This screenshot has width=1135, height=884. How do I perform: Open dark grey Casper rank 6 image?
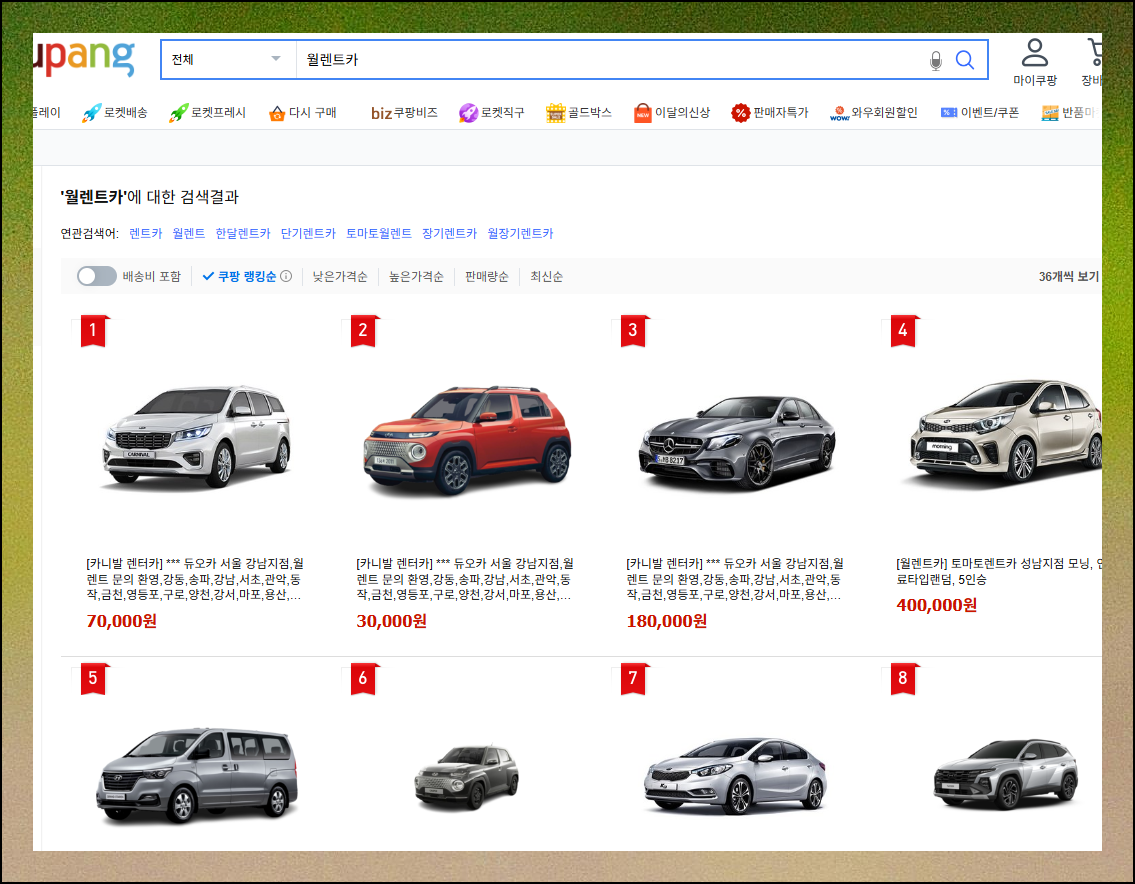point(467,777)
